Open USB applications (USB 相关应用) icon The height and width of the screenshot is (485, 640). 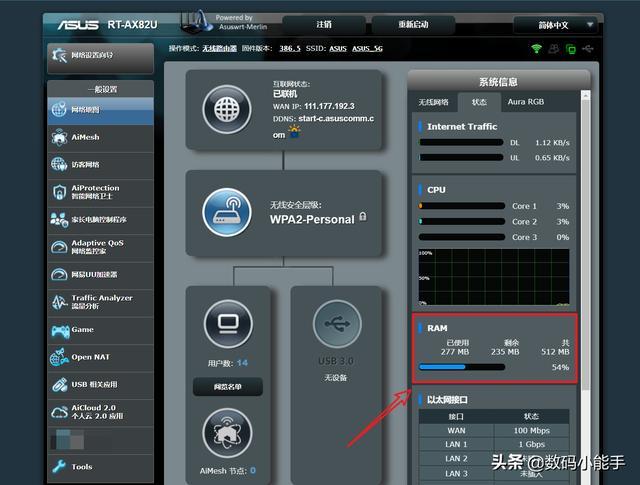pos(60,385)
